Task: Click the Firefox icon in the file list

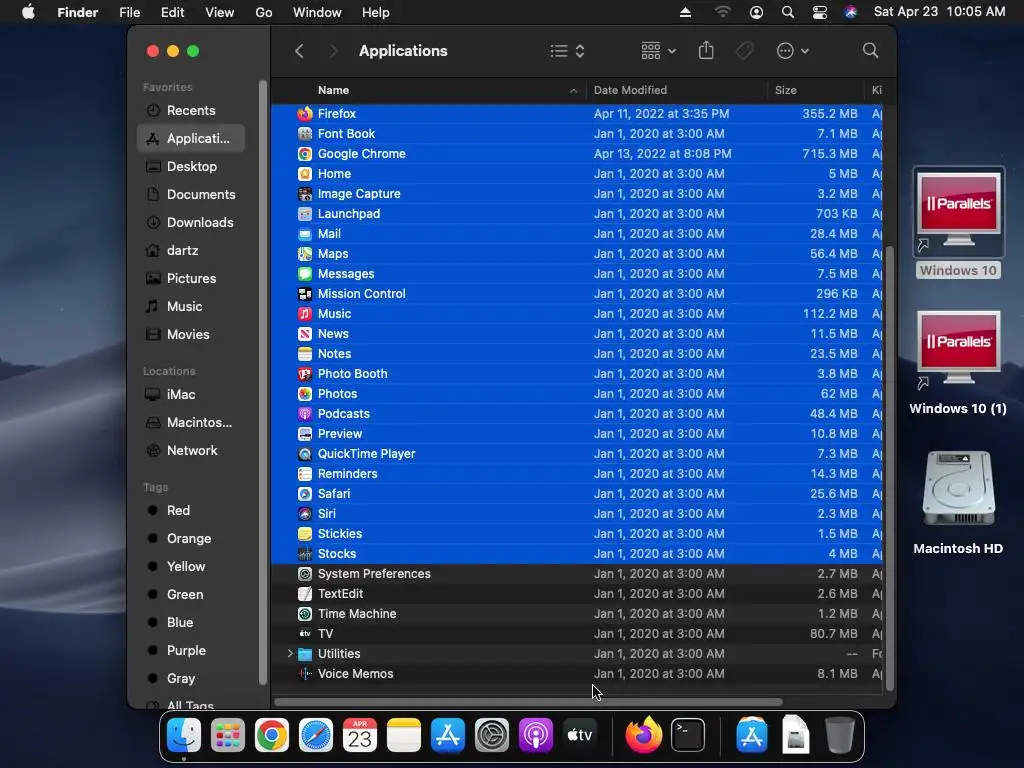Action: click(x=305, y=114)
